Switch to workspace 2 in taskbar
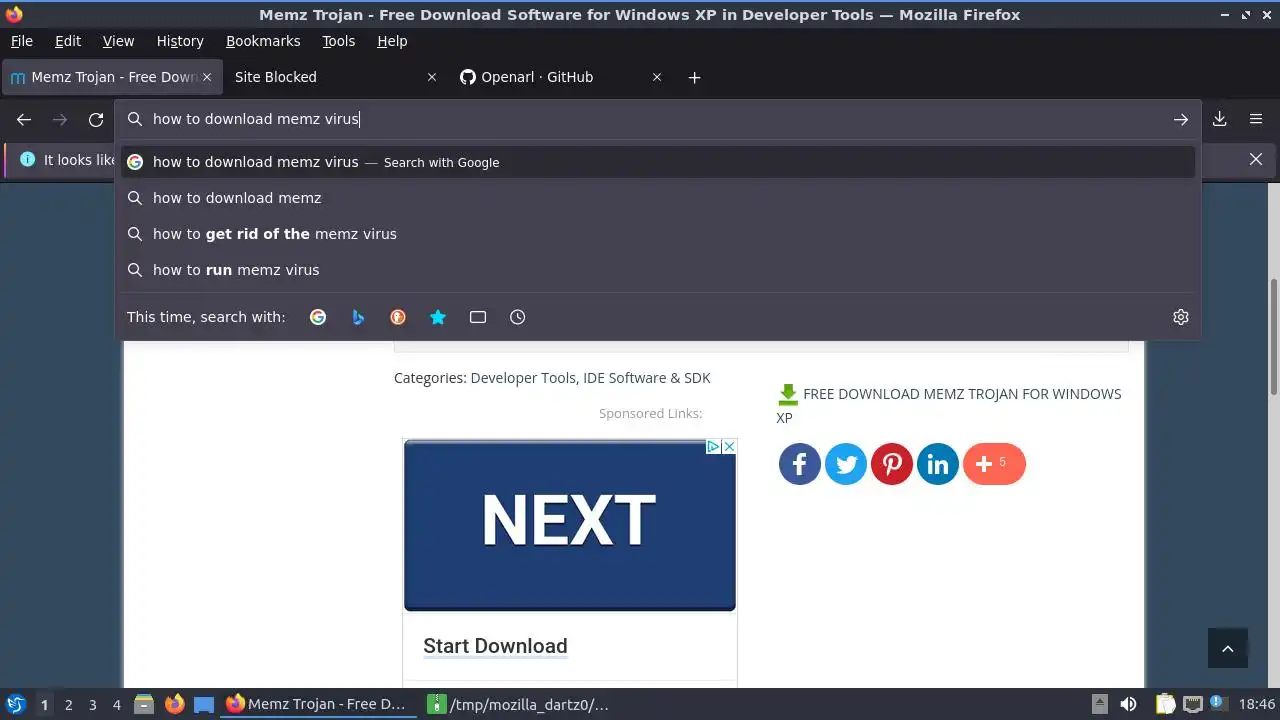 pyautogui.click(x=68, y=704)
